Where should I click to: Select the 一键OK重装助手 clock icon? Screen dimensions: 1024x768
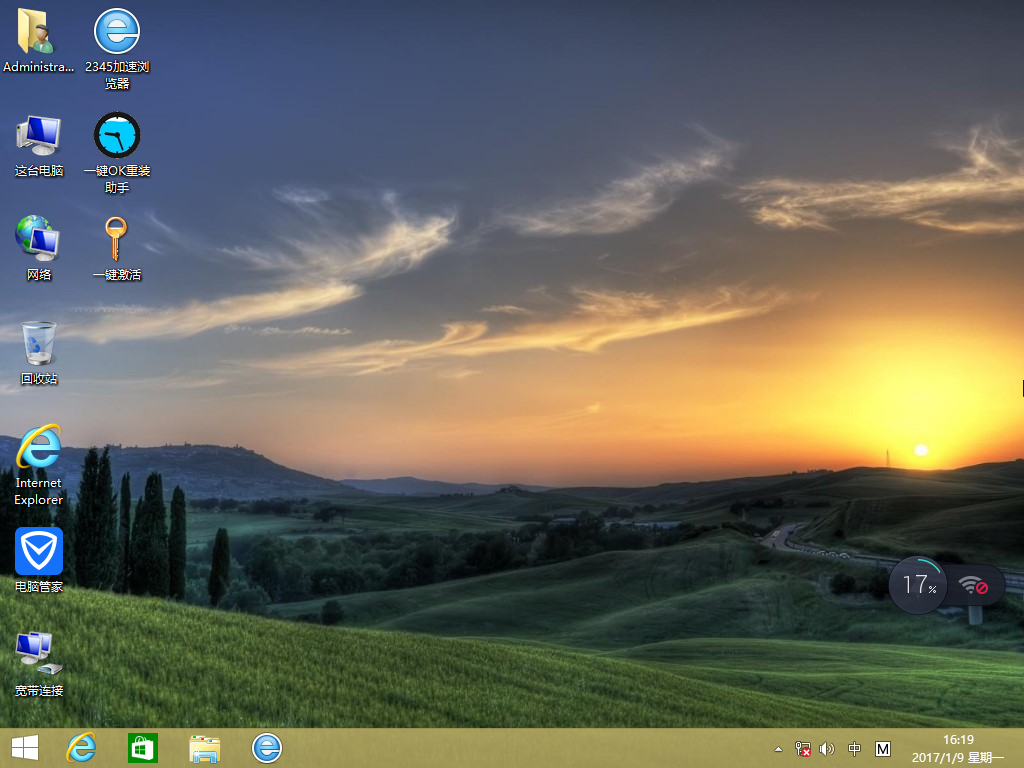point(117,136)
